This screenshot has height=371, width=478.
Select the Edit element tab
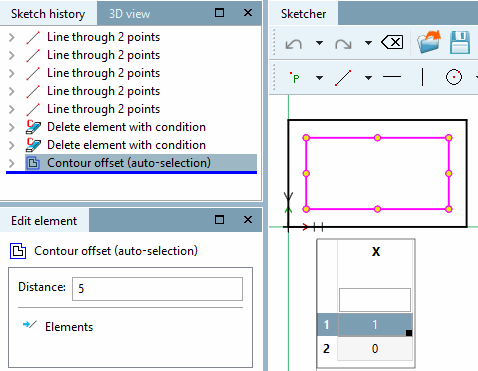[x=44, y=221]
